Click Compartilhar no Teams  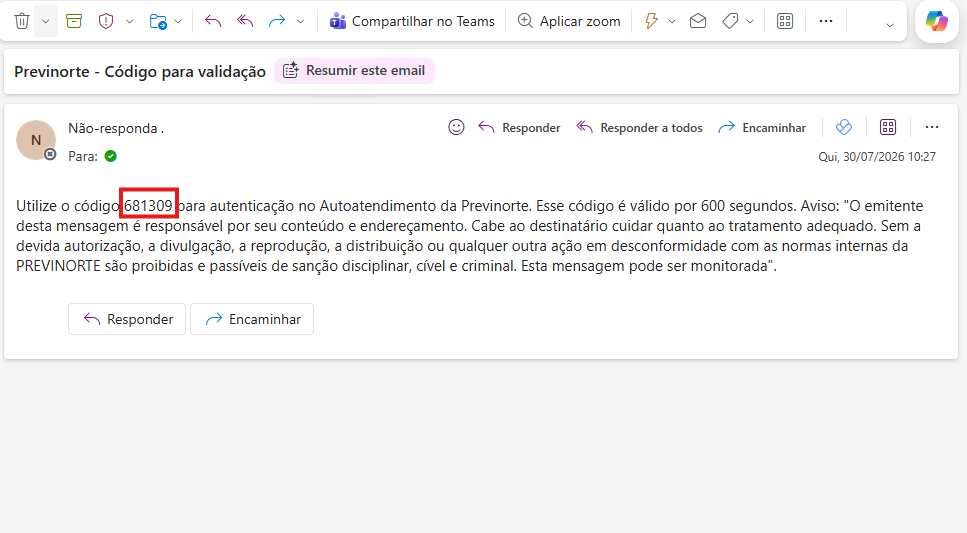(411, 21)
